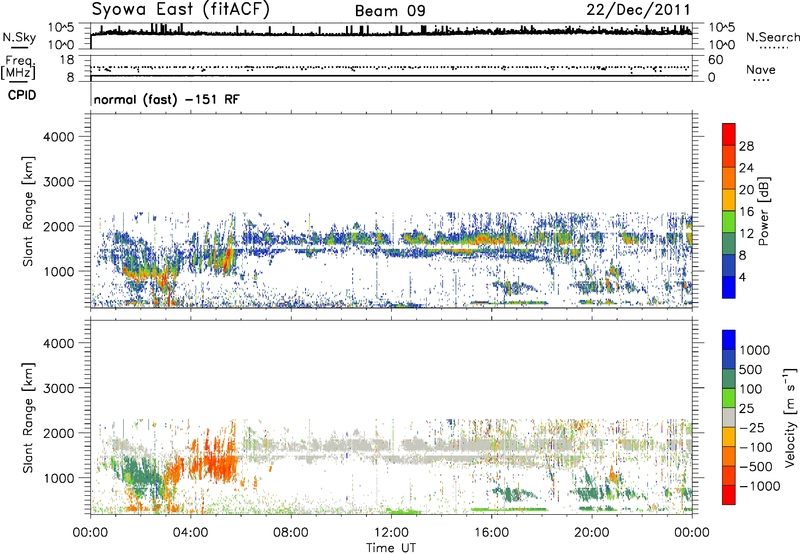The image size is (800, 554).
Task: Click the gray segment of Velocity colorbar
Action: 729,417
